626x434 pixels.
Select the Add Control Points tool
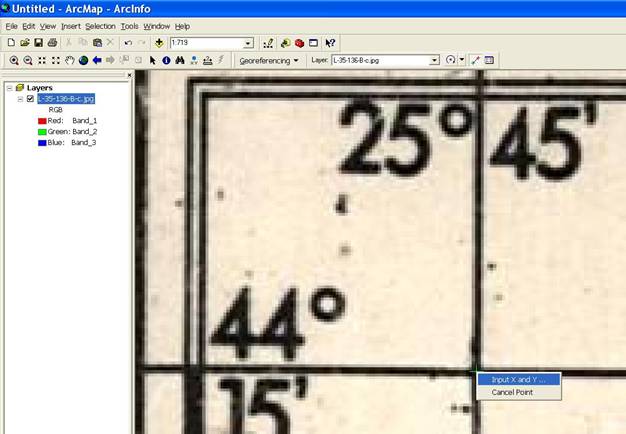click(475, 60)
